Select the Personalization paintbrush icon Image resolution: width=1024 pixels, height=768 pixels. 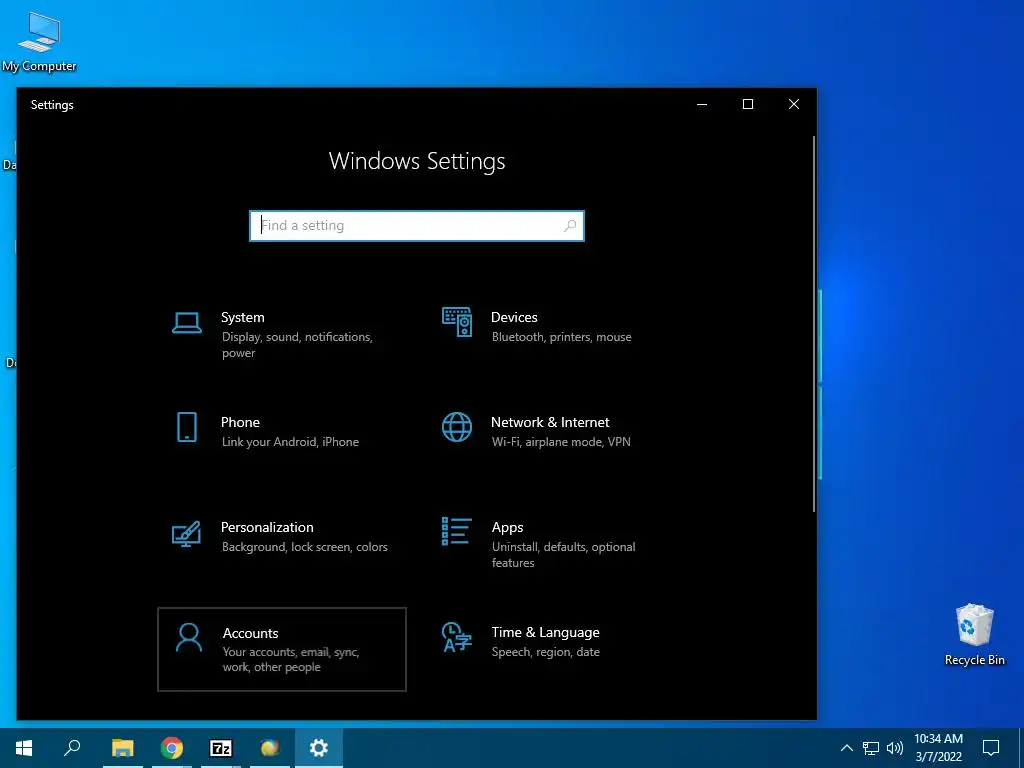(186, 534)
